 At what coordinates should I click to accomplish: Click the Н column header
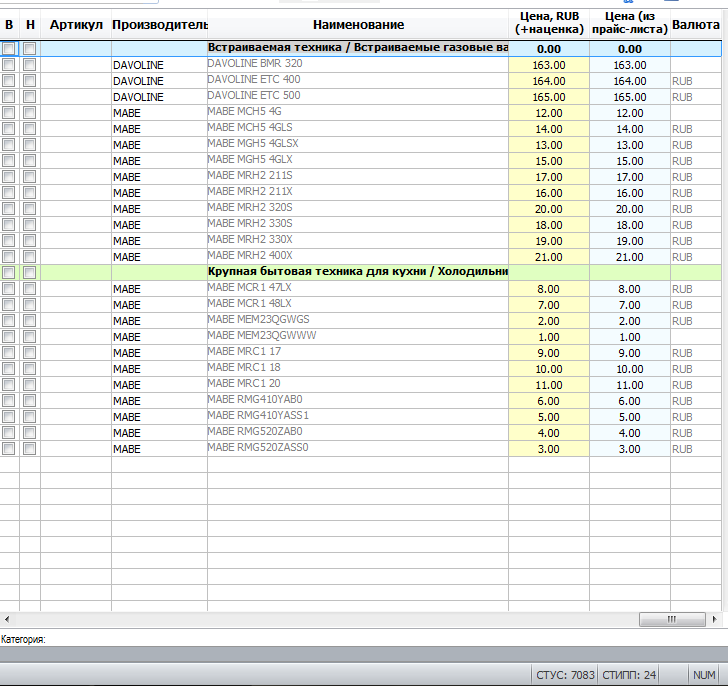pyautogui.click(x=30, y=25)
